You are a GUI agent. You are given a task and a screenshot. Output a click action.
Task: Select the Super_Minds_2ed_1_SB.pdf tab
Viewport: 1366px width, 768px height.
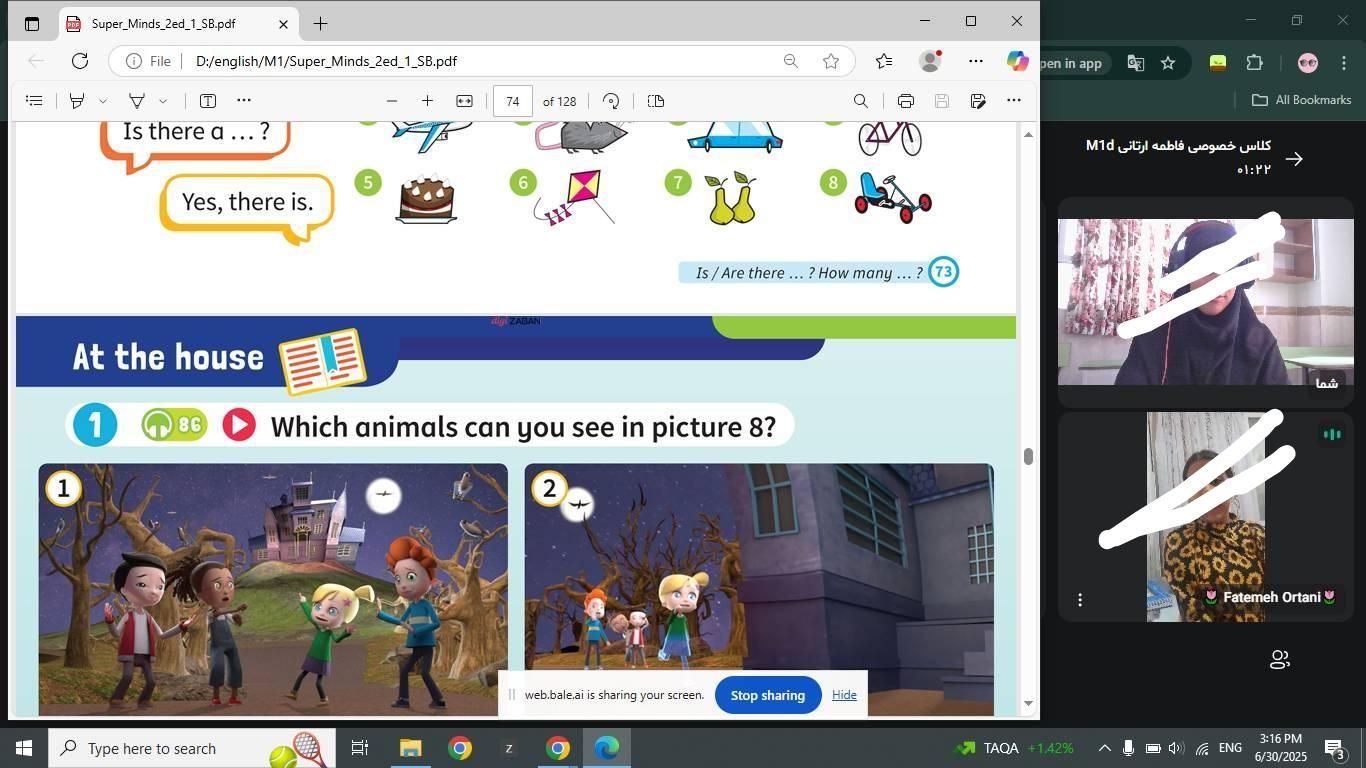tap(178, 24)
